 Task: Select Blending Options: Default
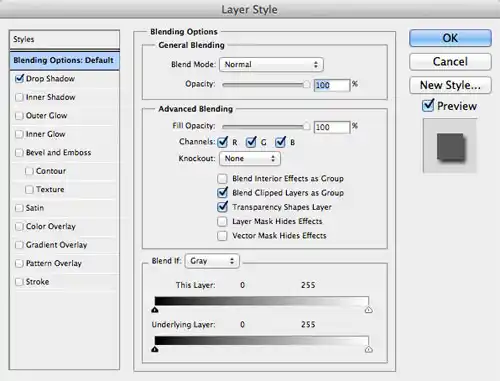tap(64, 60)
